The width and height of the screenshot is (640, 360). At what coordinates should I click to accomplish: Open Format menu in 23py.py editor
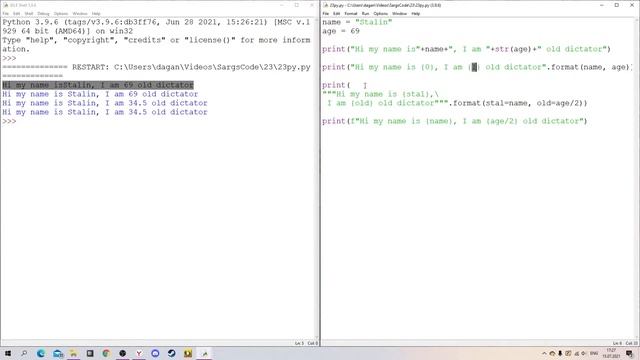pos(351,13)
